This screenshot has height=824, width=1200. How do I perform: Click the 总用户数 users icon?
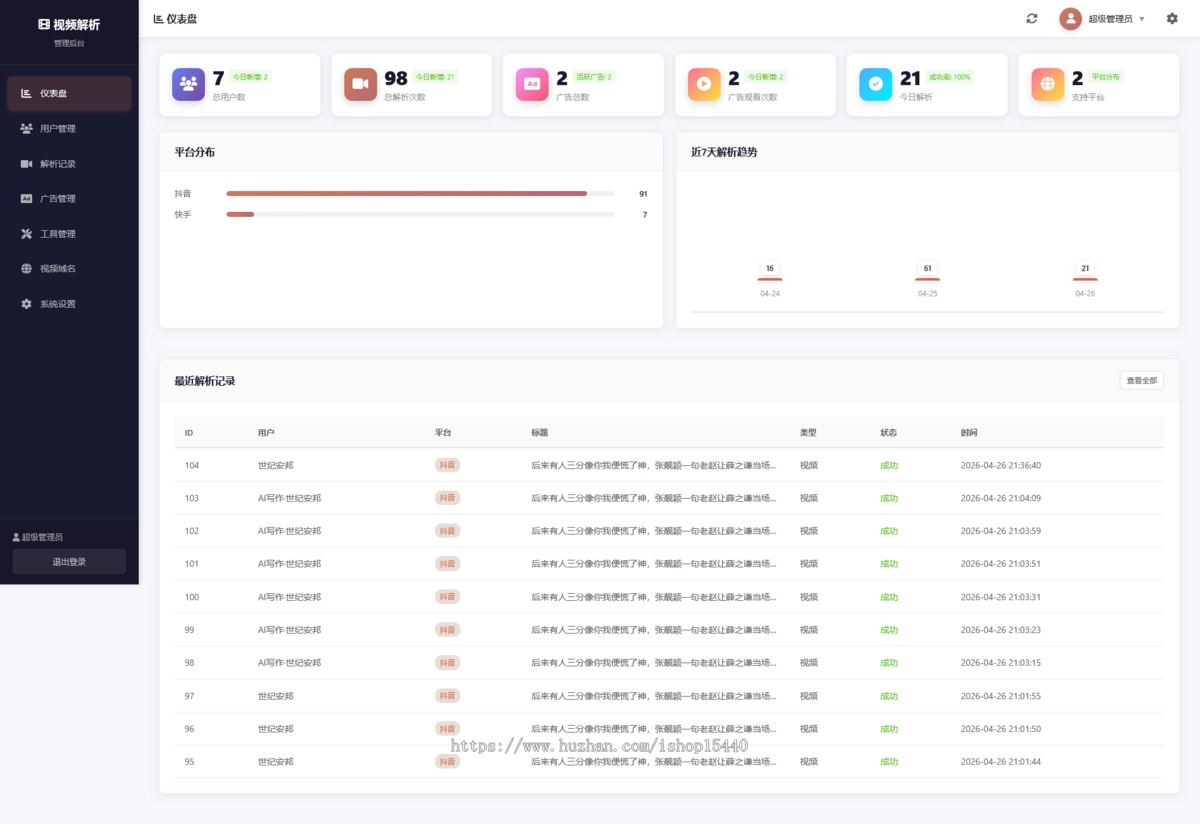click(x=188, y=84)
